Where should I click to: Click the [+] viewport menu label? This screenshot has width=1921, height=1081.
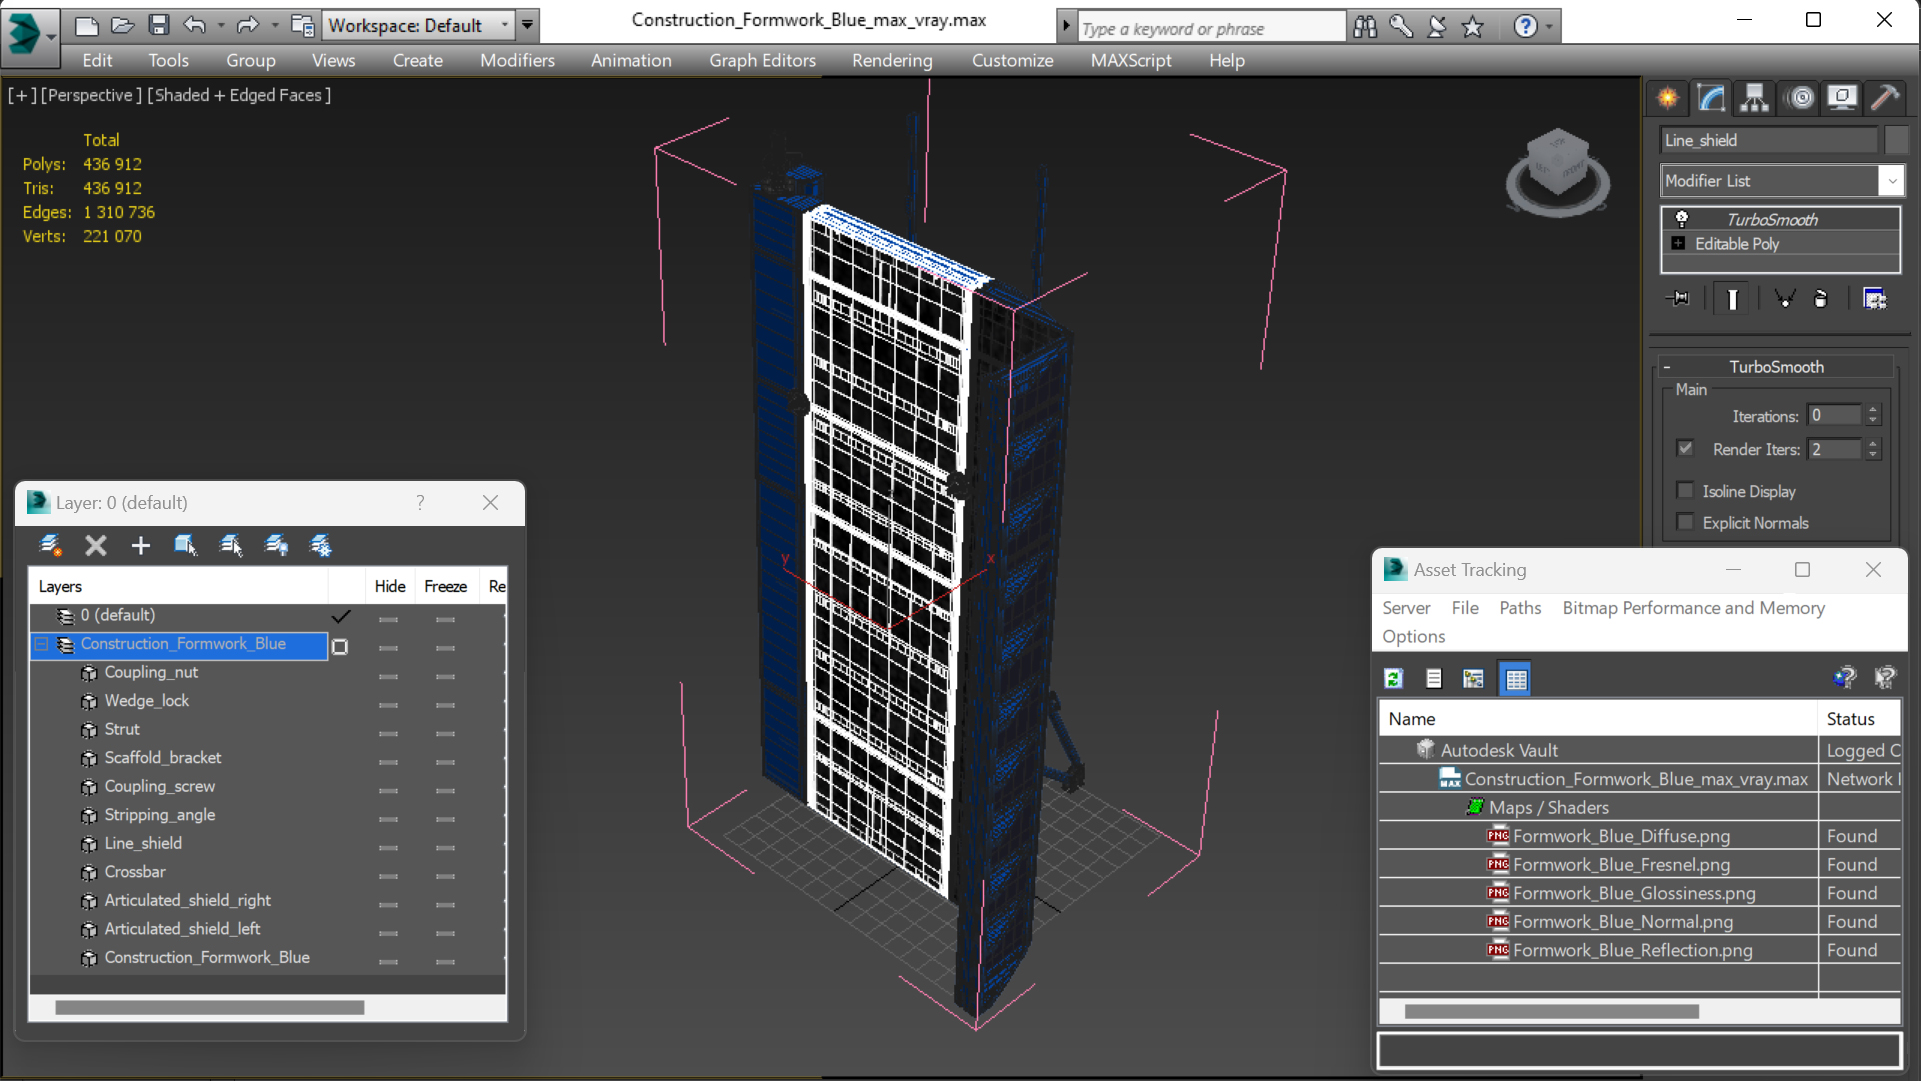click(22, 95)
